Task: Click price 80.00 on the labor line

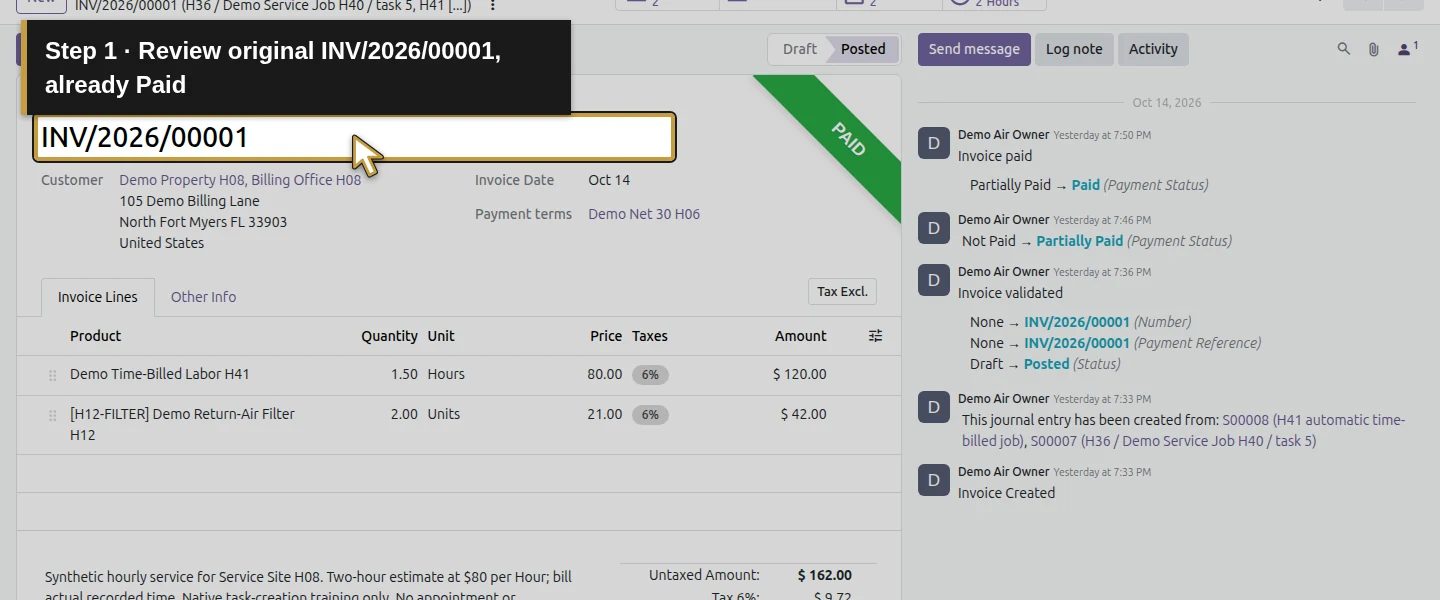Action: (x=605, y=374)
